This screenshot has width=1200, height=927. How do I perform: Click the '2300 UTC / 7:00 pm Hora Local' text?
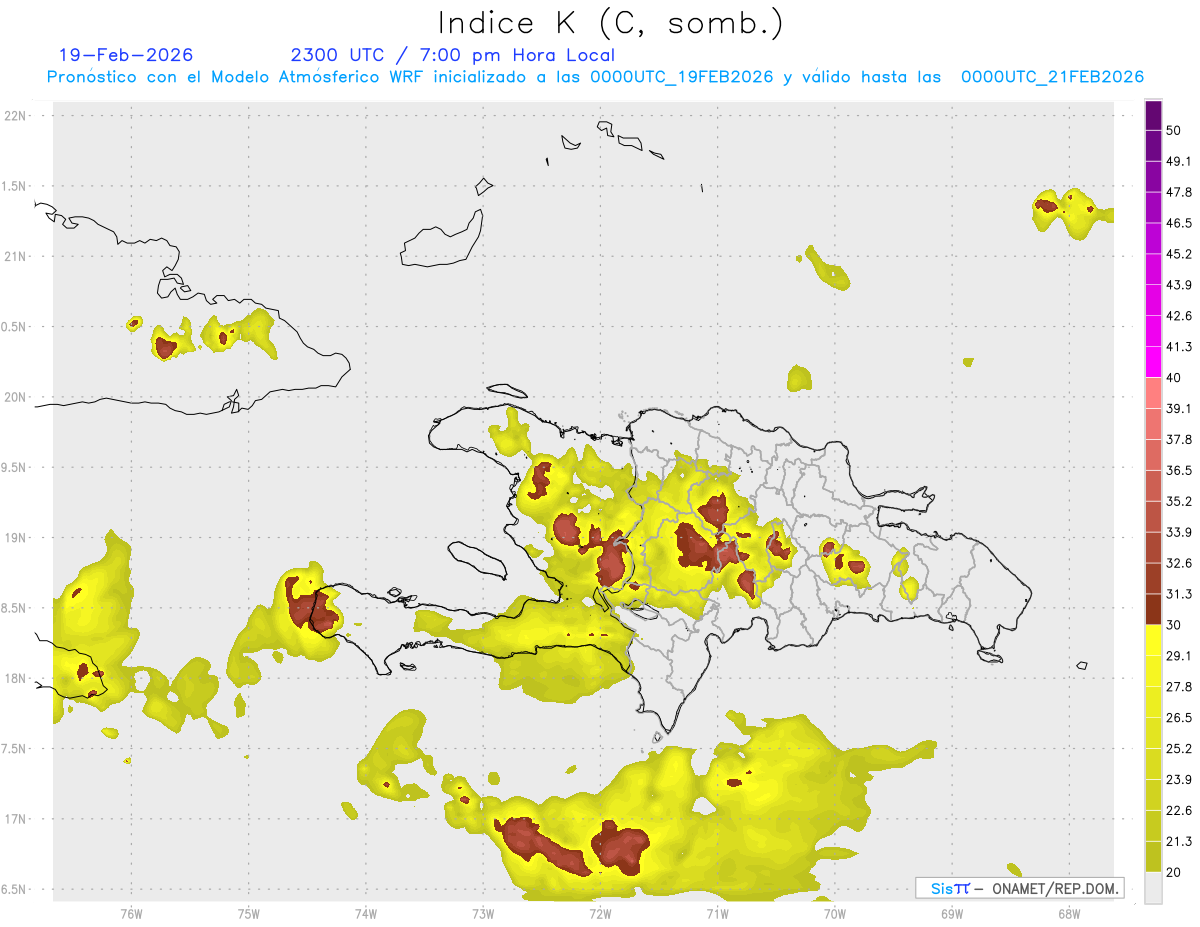point(453,55)
